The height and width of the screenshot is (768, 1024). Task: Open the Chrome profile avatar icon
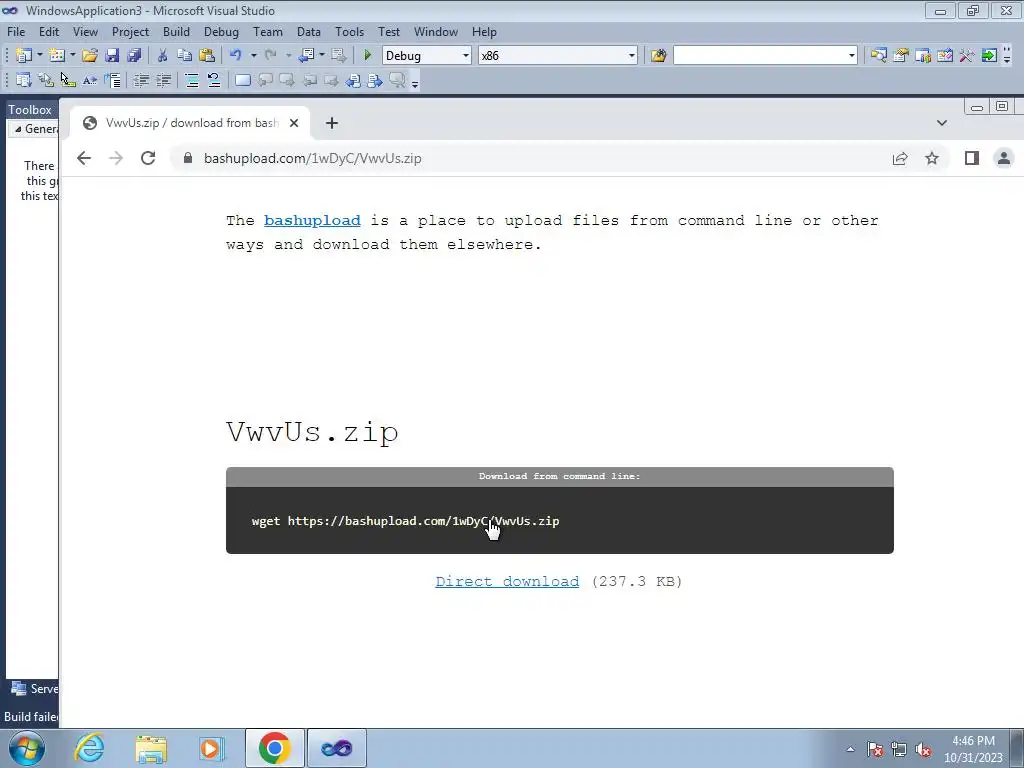pyautogui.click(x=1004, y=158)
